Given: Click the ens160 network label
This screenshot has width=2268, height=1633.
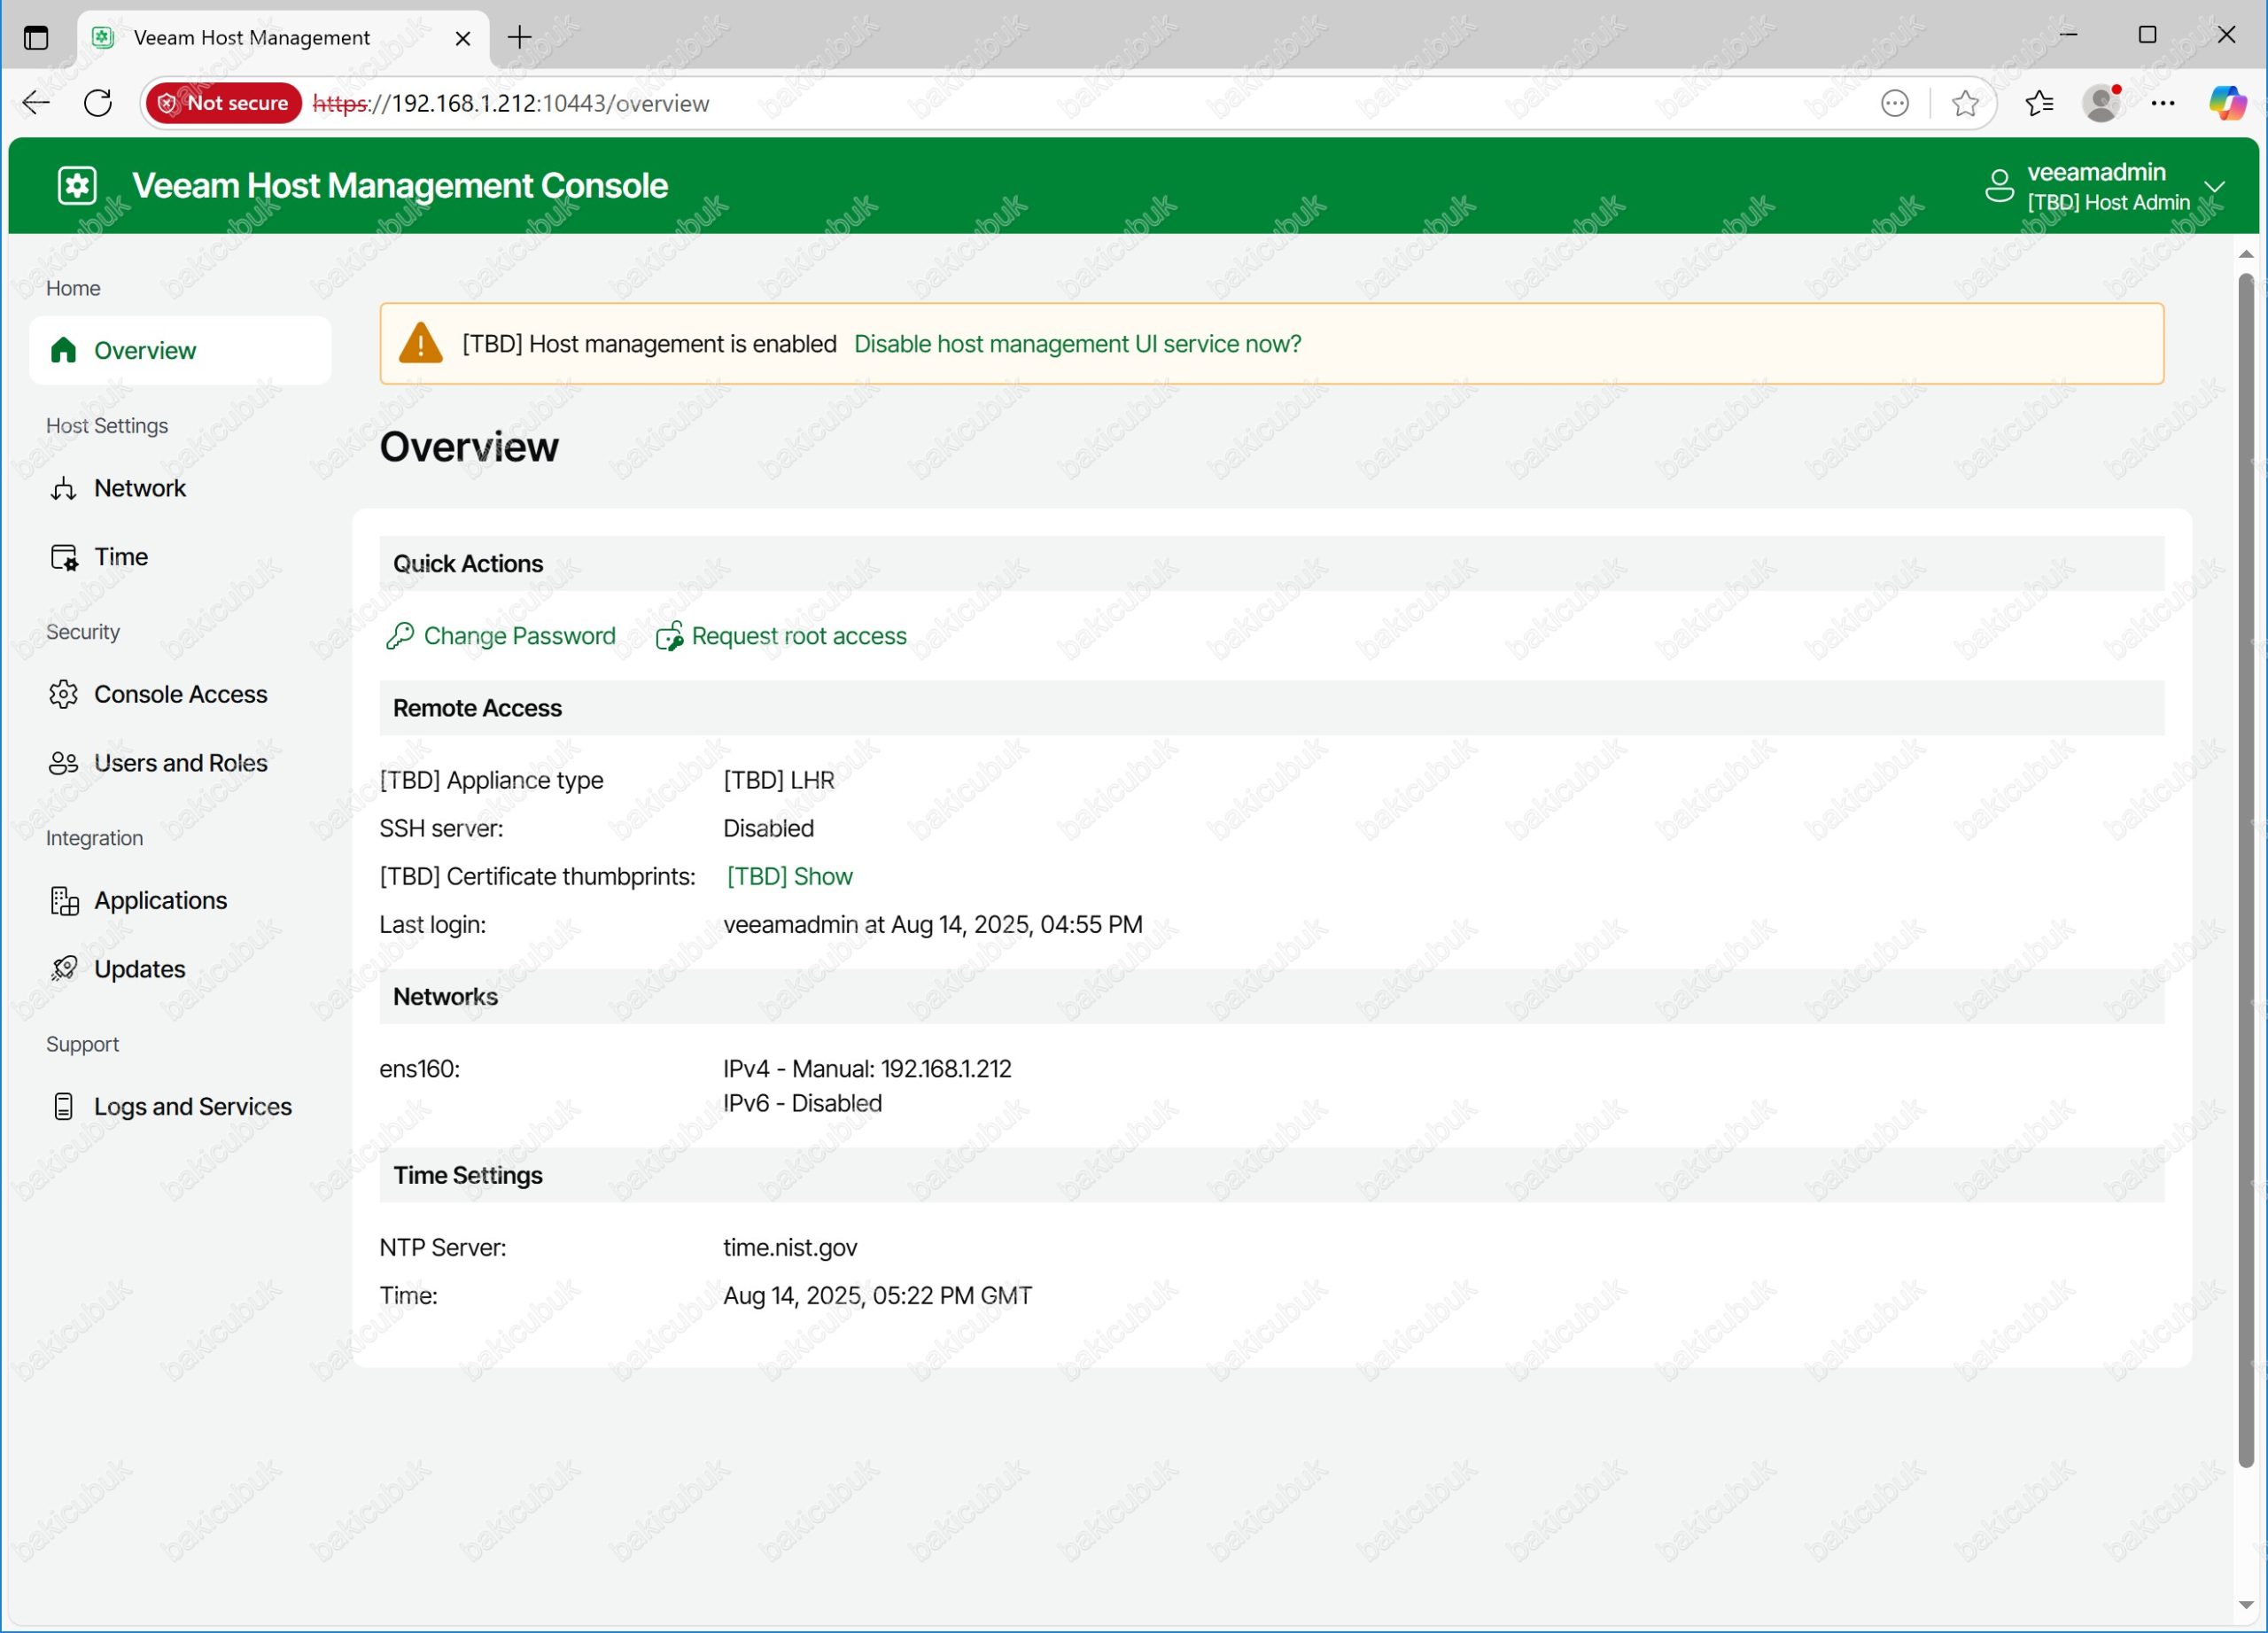Looking at the screenshot, I should click(x=419, y=1069).
